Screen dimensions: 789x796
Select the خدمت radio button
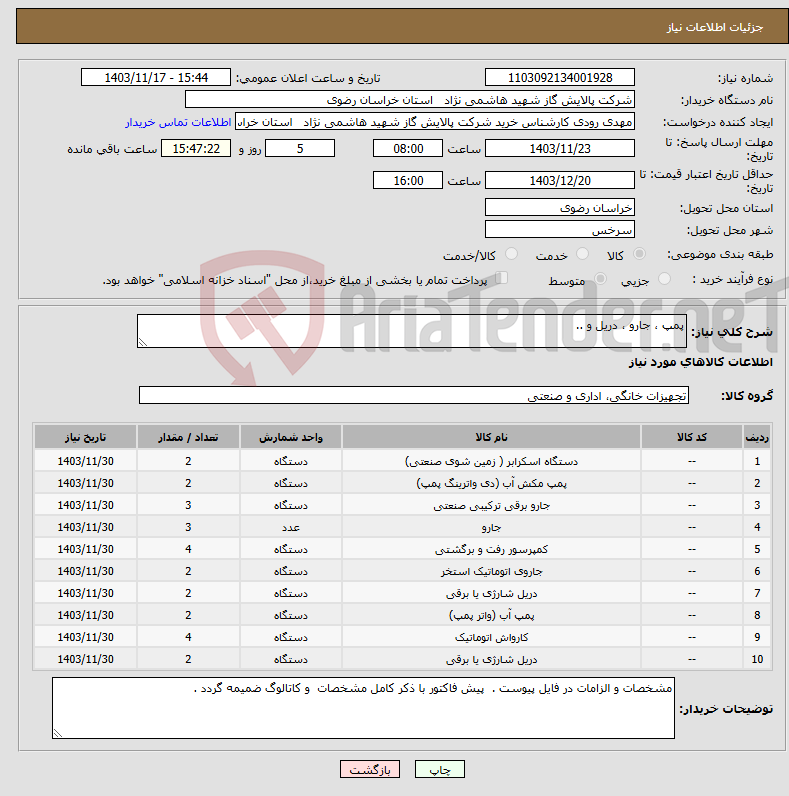582,254
